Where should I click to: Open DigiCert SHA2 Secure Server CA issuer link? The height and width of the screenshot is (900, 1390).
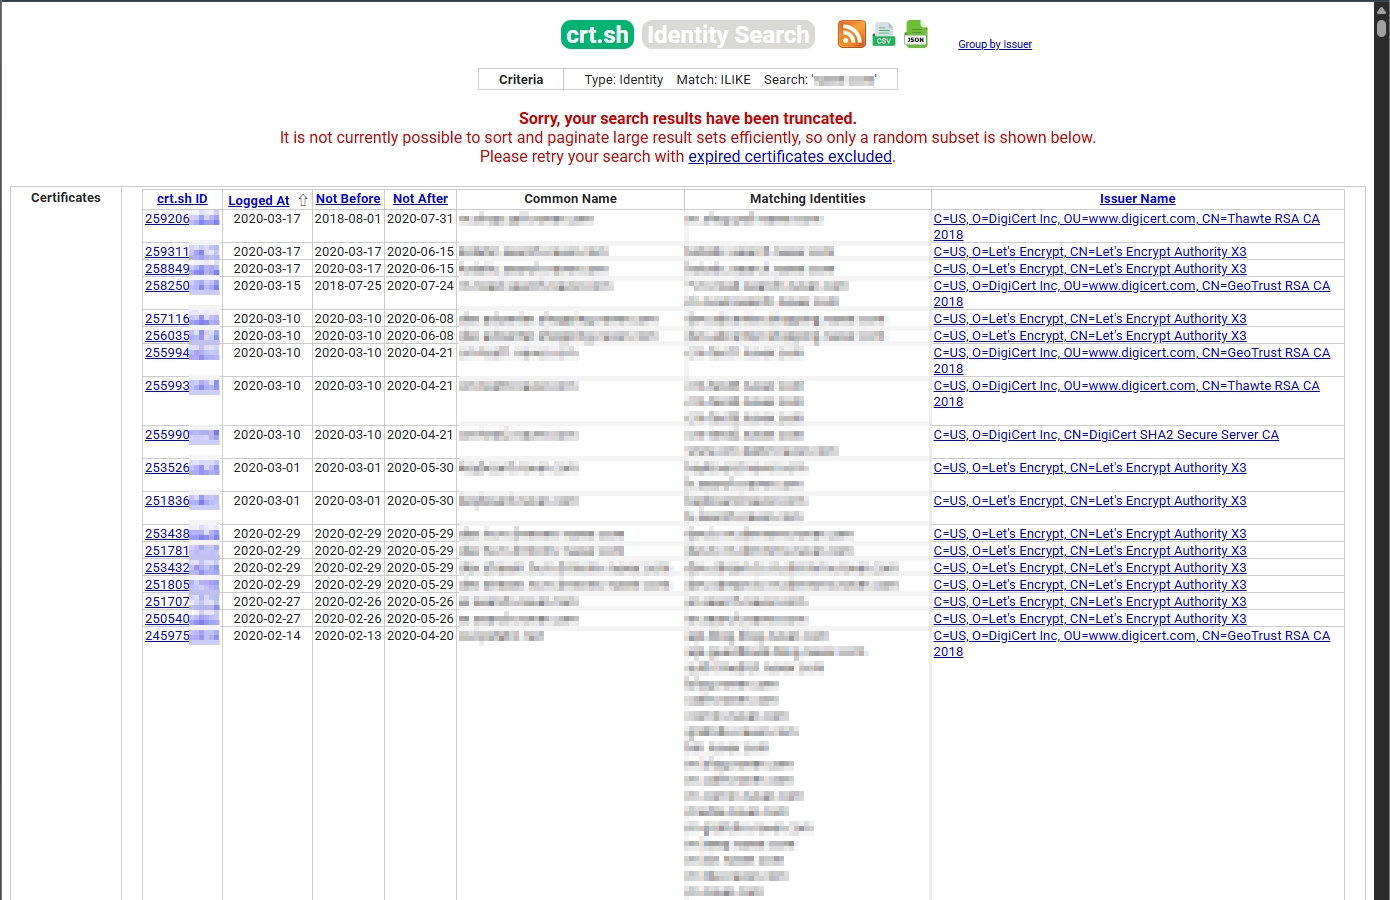tap(1106, 435)
